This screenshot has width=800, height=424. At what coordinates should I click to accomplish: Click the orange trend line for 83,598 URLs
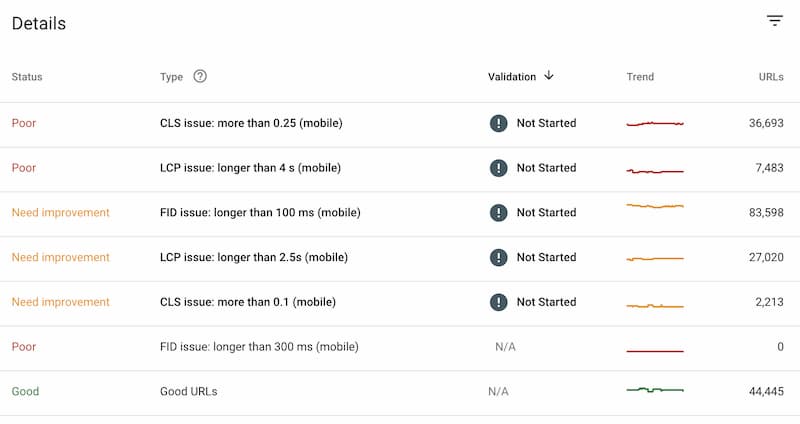point(655,206)
